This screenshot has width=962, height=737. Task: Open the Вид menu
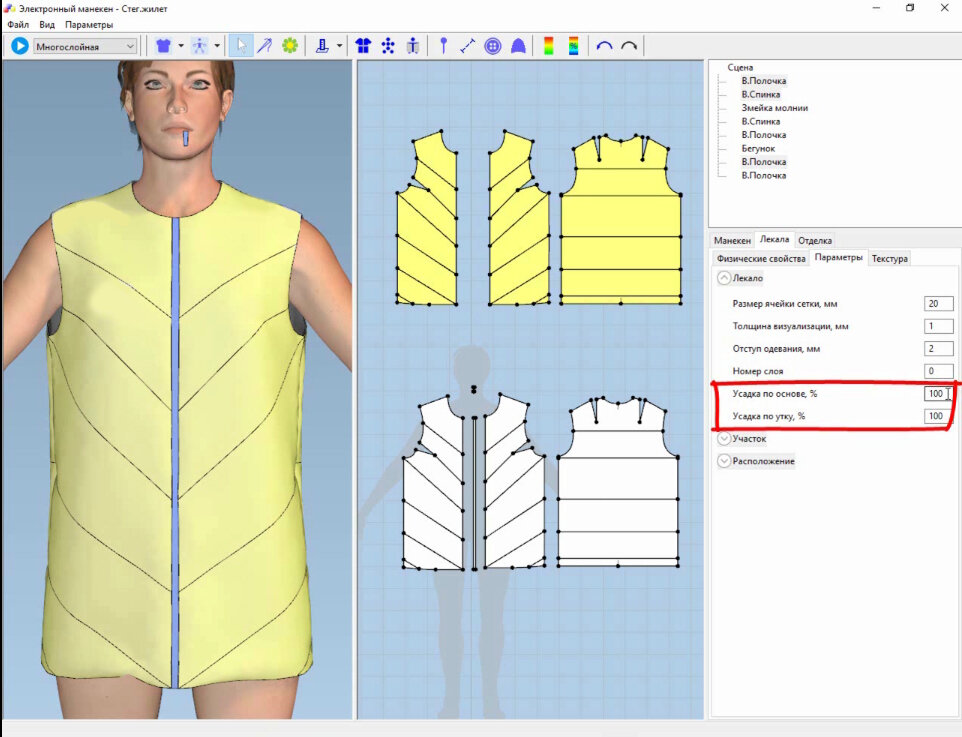tap(47, 25)
